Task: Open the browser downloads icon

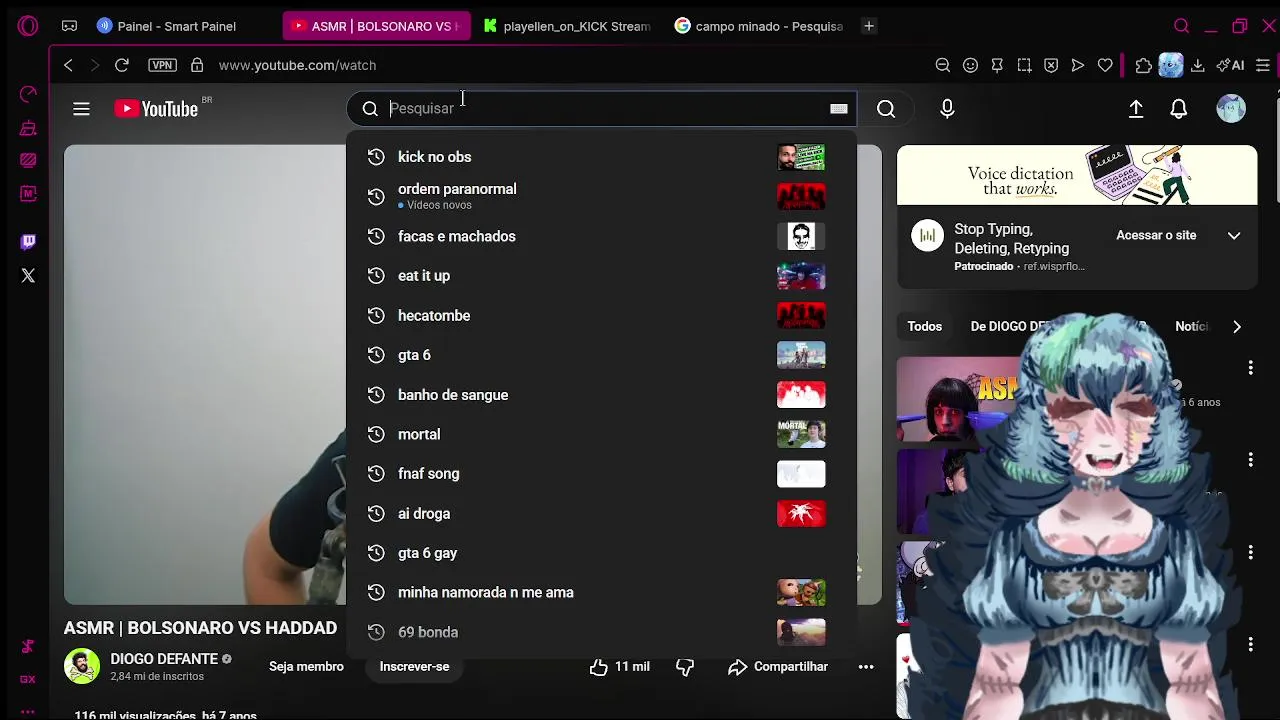Action: coord(1197,65)
